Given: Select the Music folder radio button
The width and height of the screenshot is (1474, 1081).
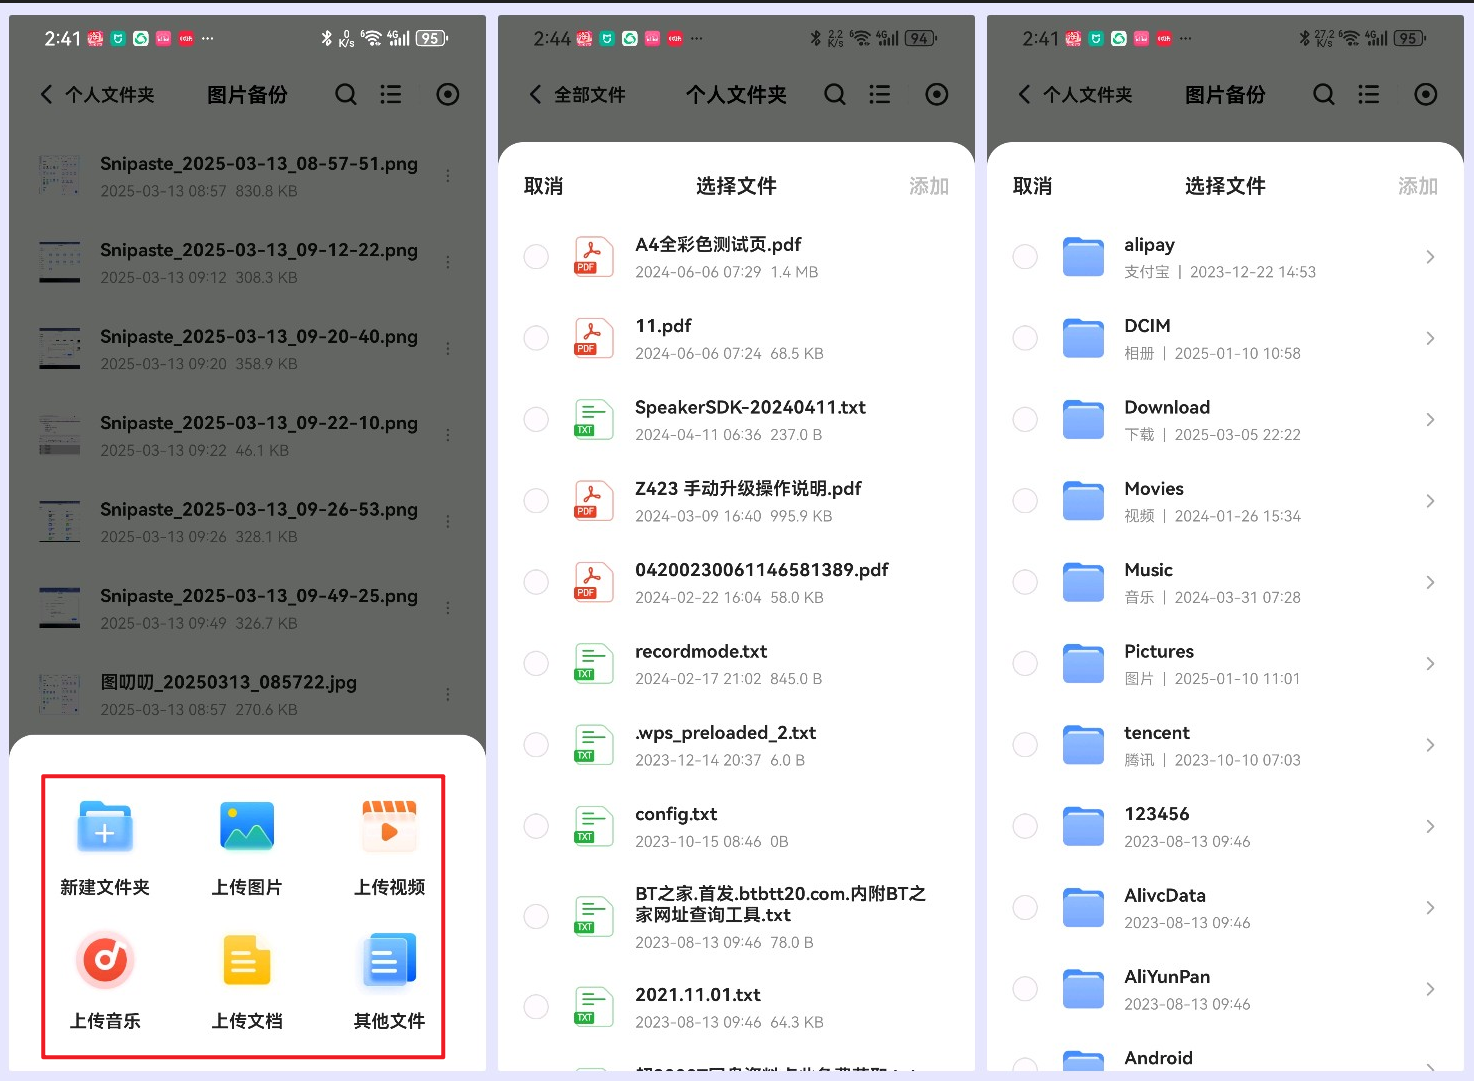Looking at the screenshot, I should [x=1025, y=582].
